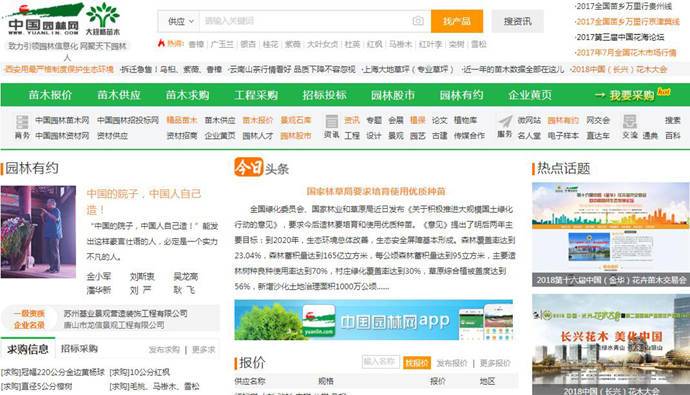Switch to the 求购信息 tab
Viewport: 690px width, 395px height.
click(28, 349)
